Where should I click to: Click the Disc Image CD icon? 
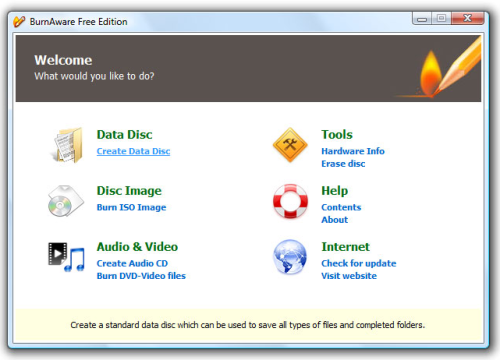66,201
